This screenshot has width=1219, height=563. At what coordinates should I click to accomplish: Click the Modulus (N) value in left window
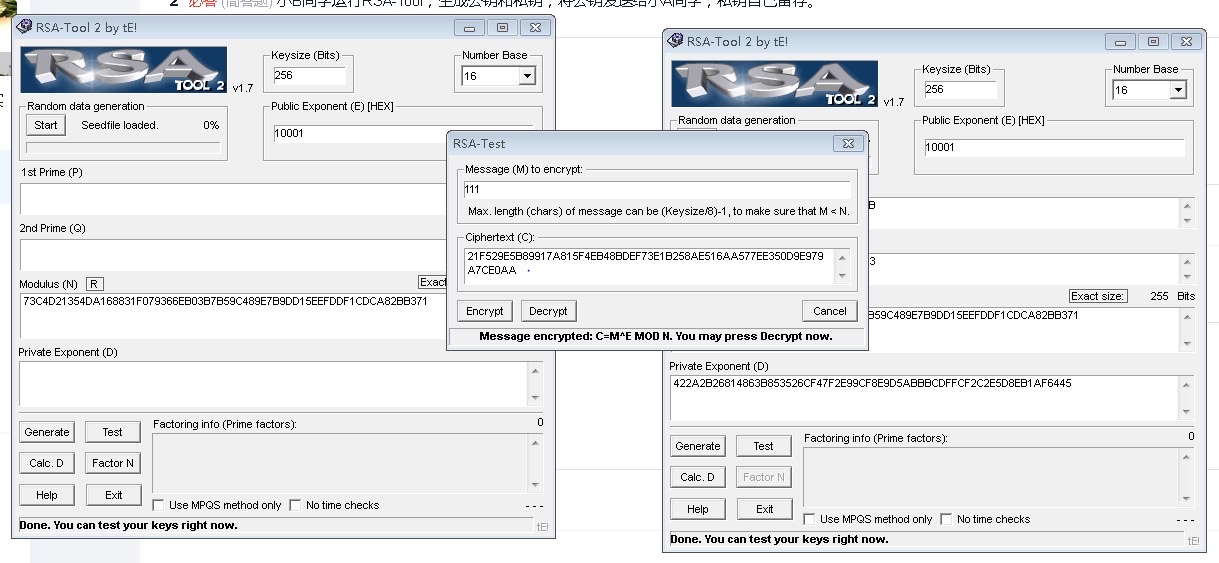(x=225, y=301)
